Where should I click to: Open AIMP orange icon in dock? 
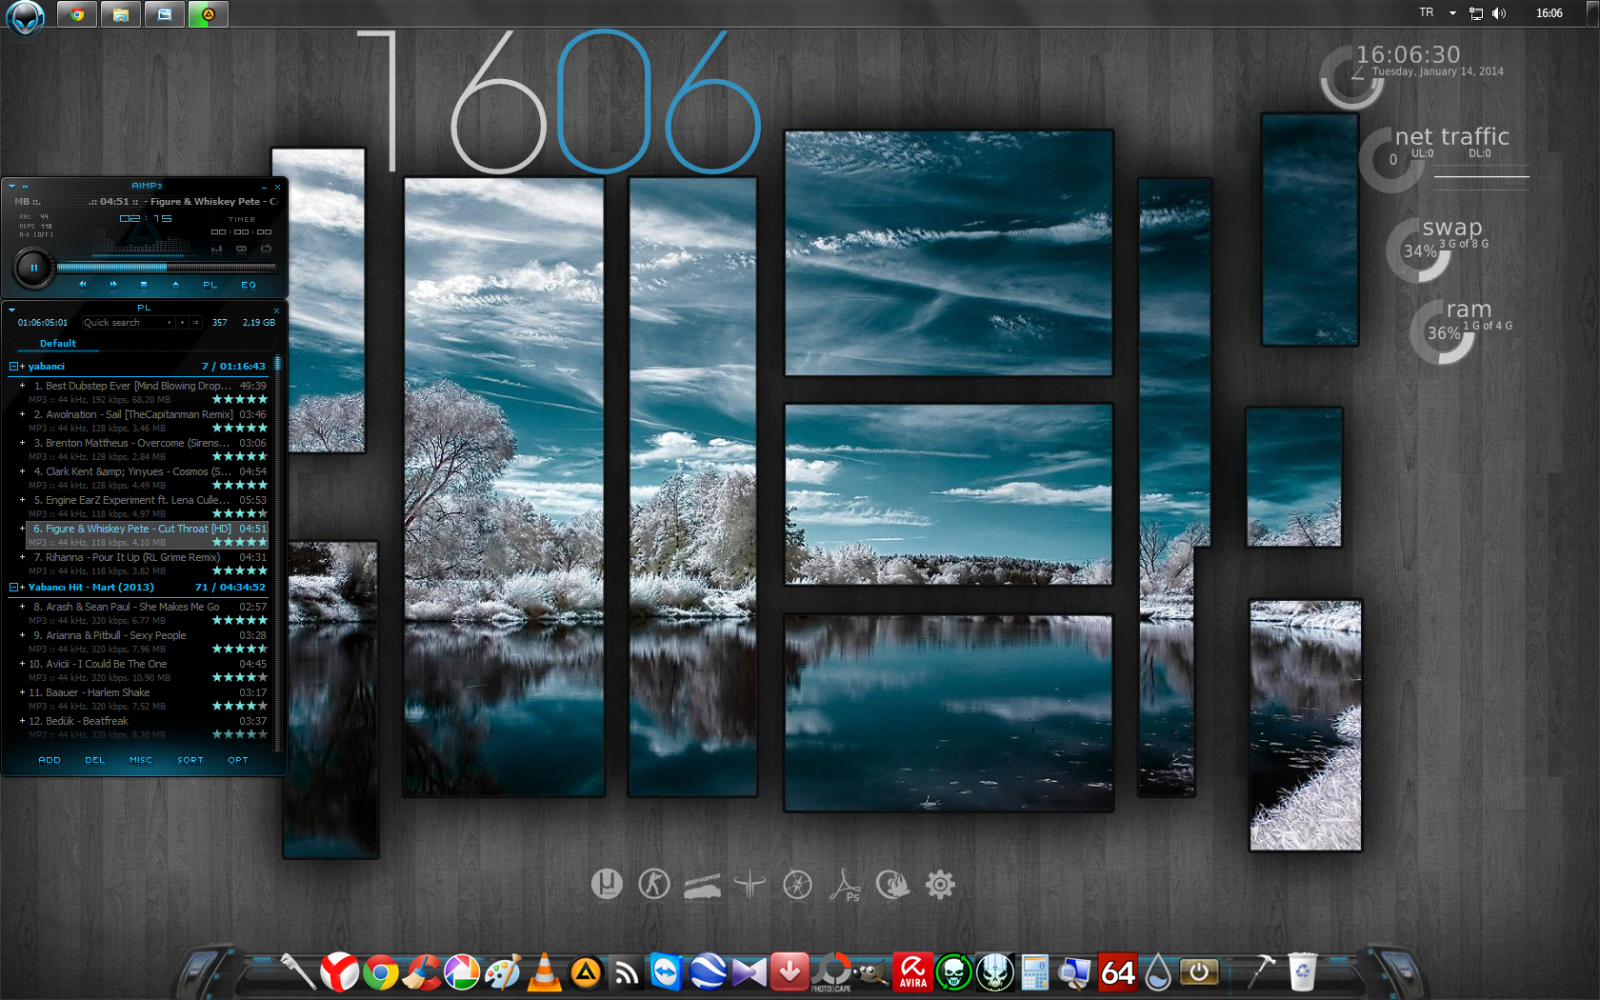pos(586,972)
